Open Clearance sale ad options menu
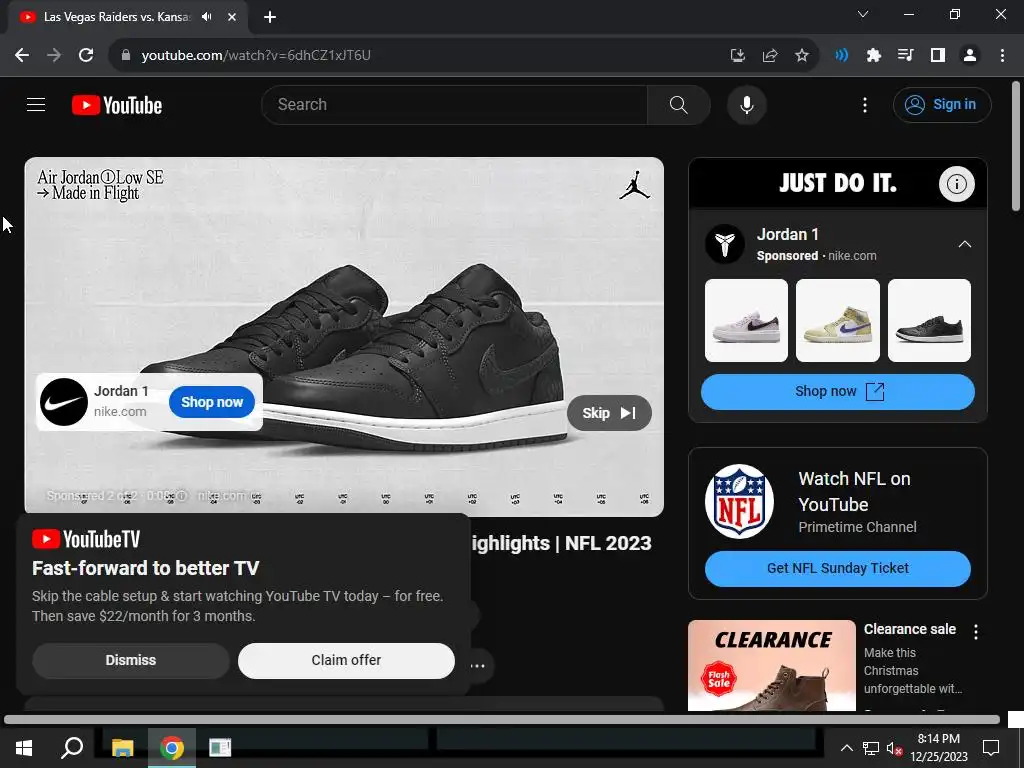 coord(976,632)
